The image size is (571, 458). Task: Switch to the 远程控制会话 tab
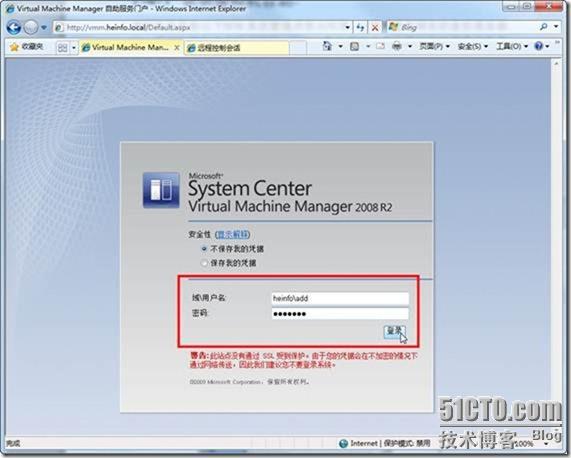[237, 47]
